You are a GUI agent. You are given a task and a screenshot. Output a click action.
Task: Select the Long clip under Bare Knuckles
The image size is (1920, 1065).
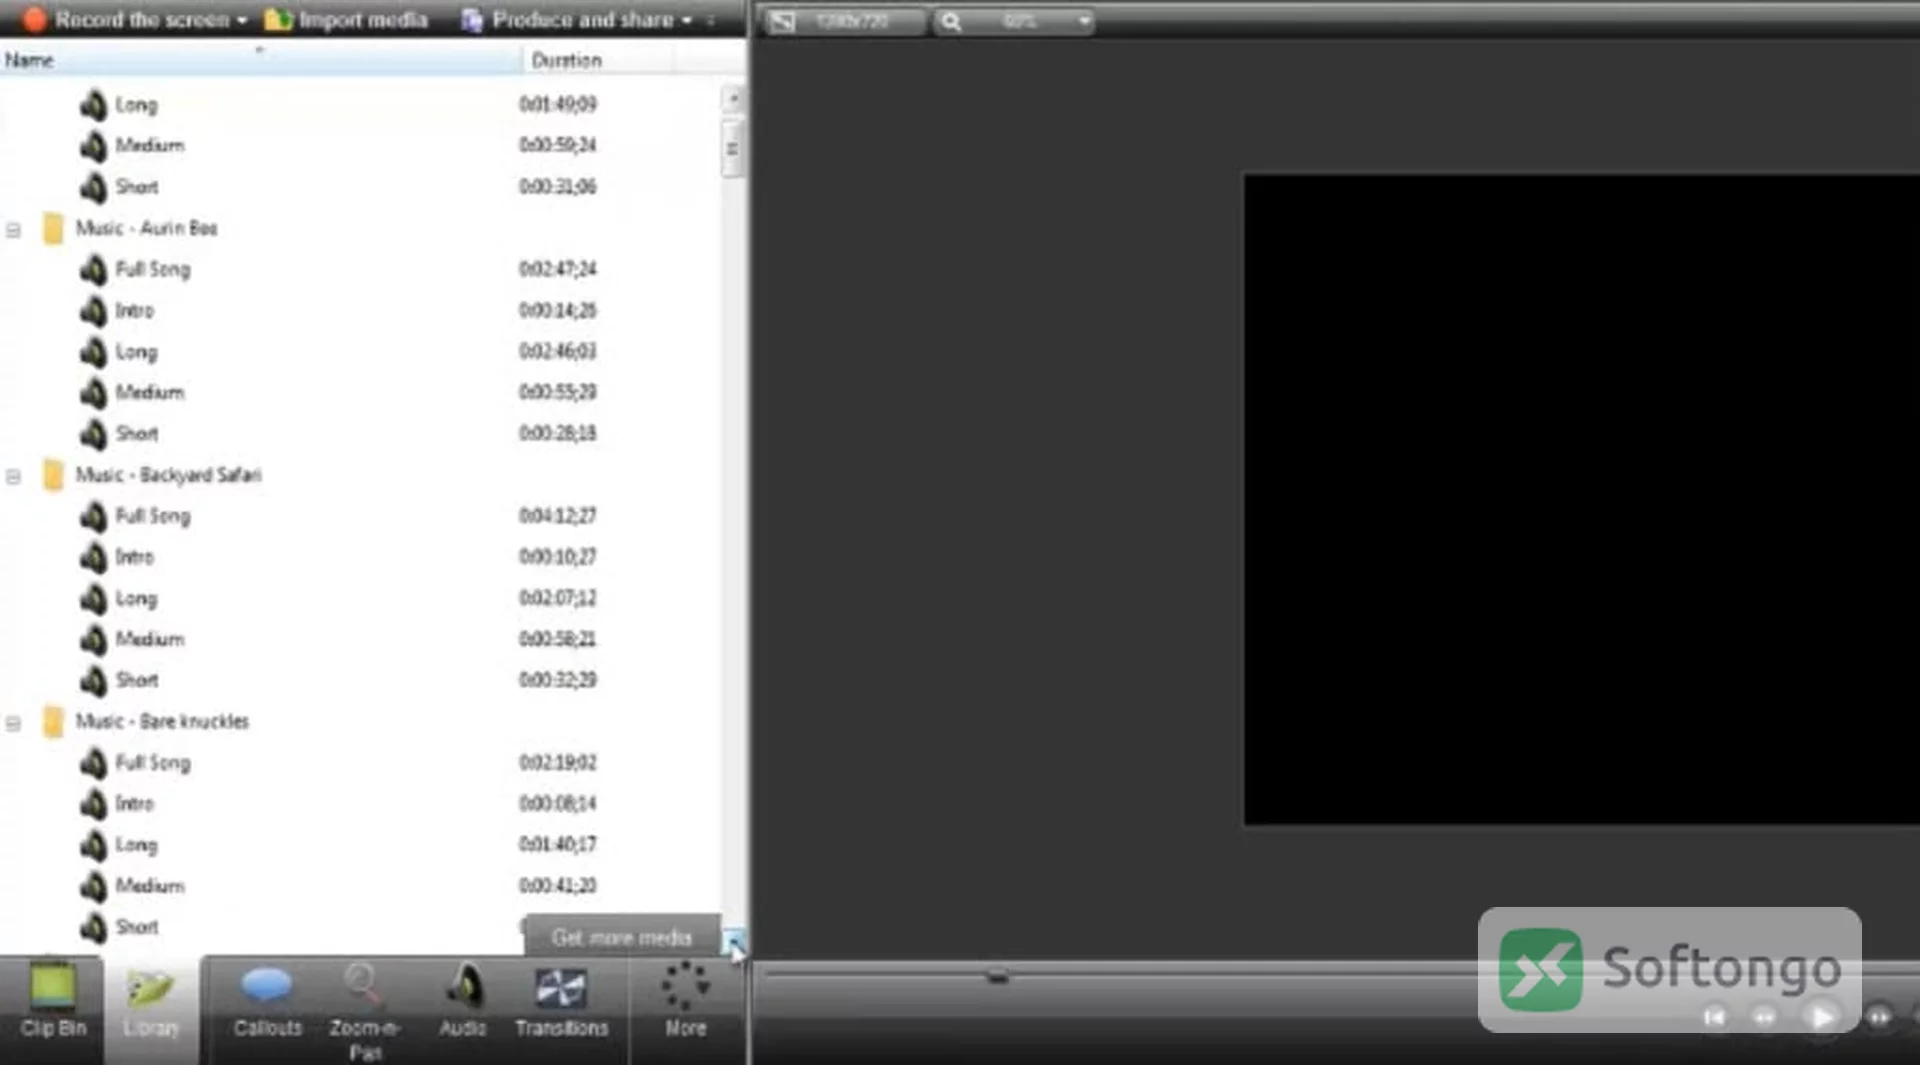pos(136,845)
